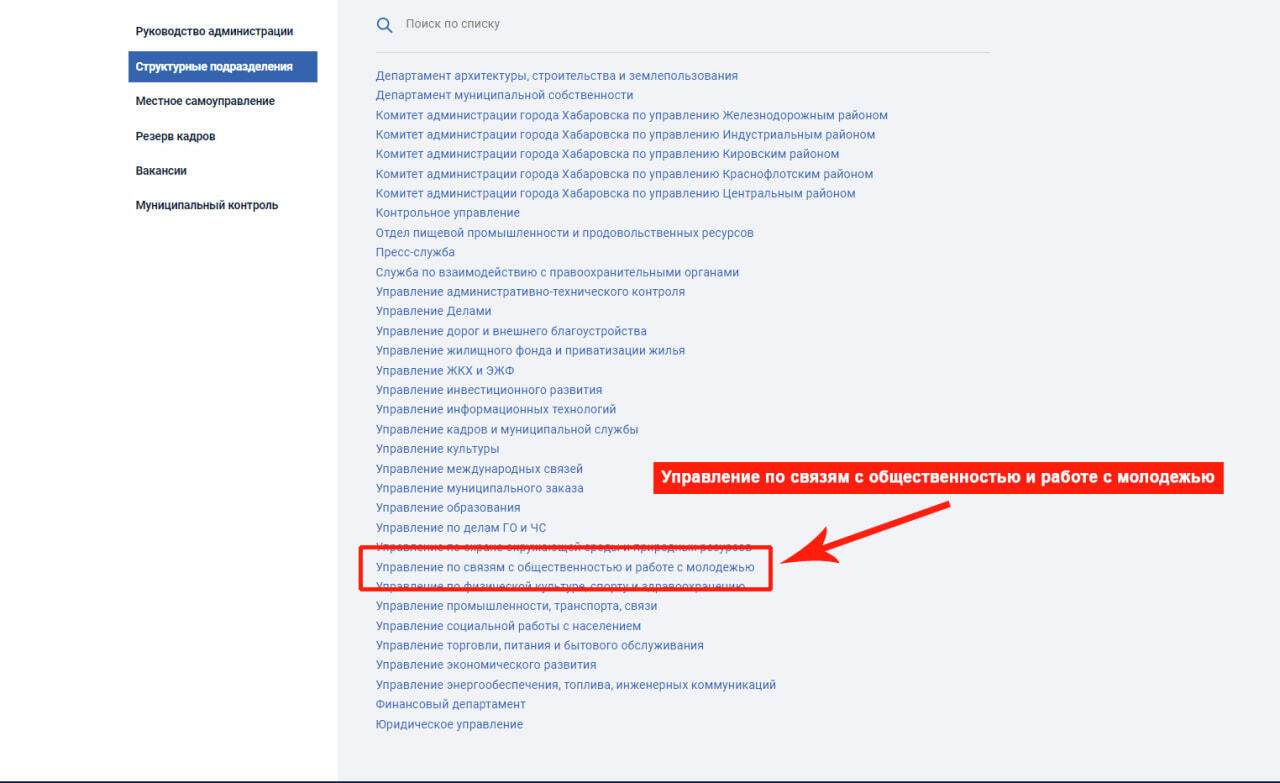Click the magnifier search icon

[x=384, y=25]
